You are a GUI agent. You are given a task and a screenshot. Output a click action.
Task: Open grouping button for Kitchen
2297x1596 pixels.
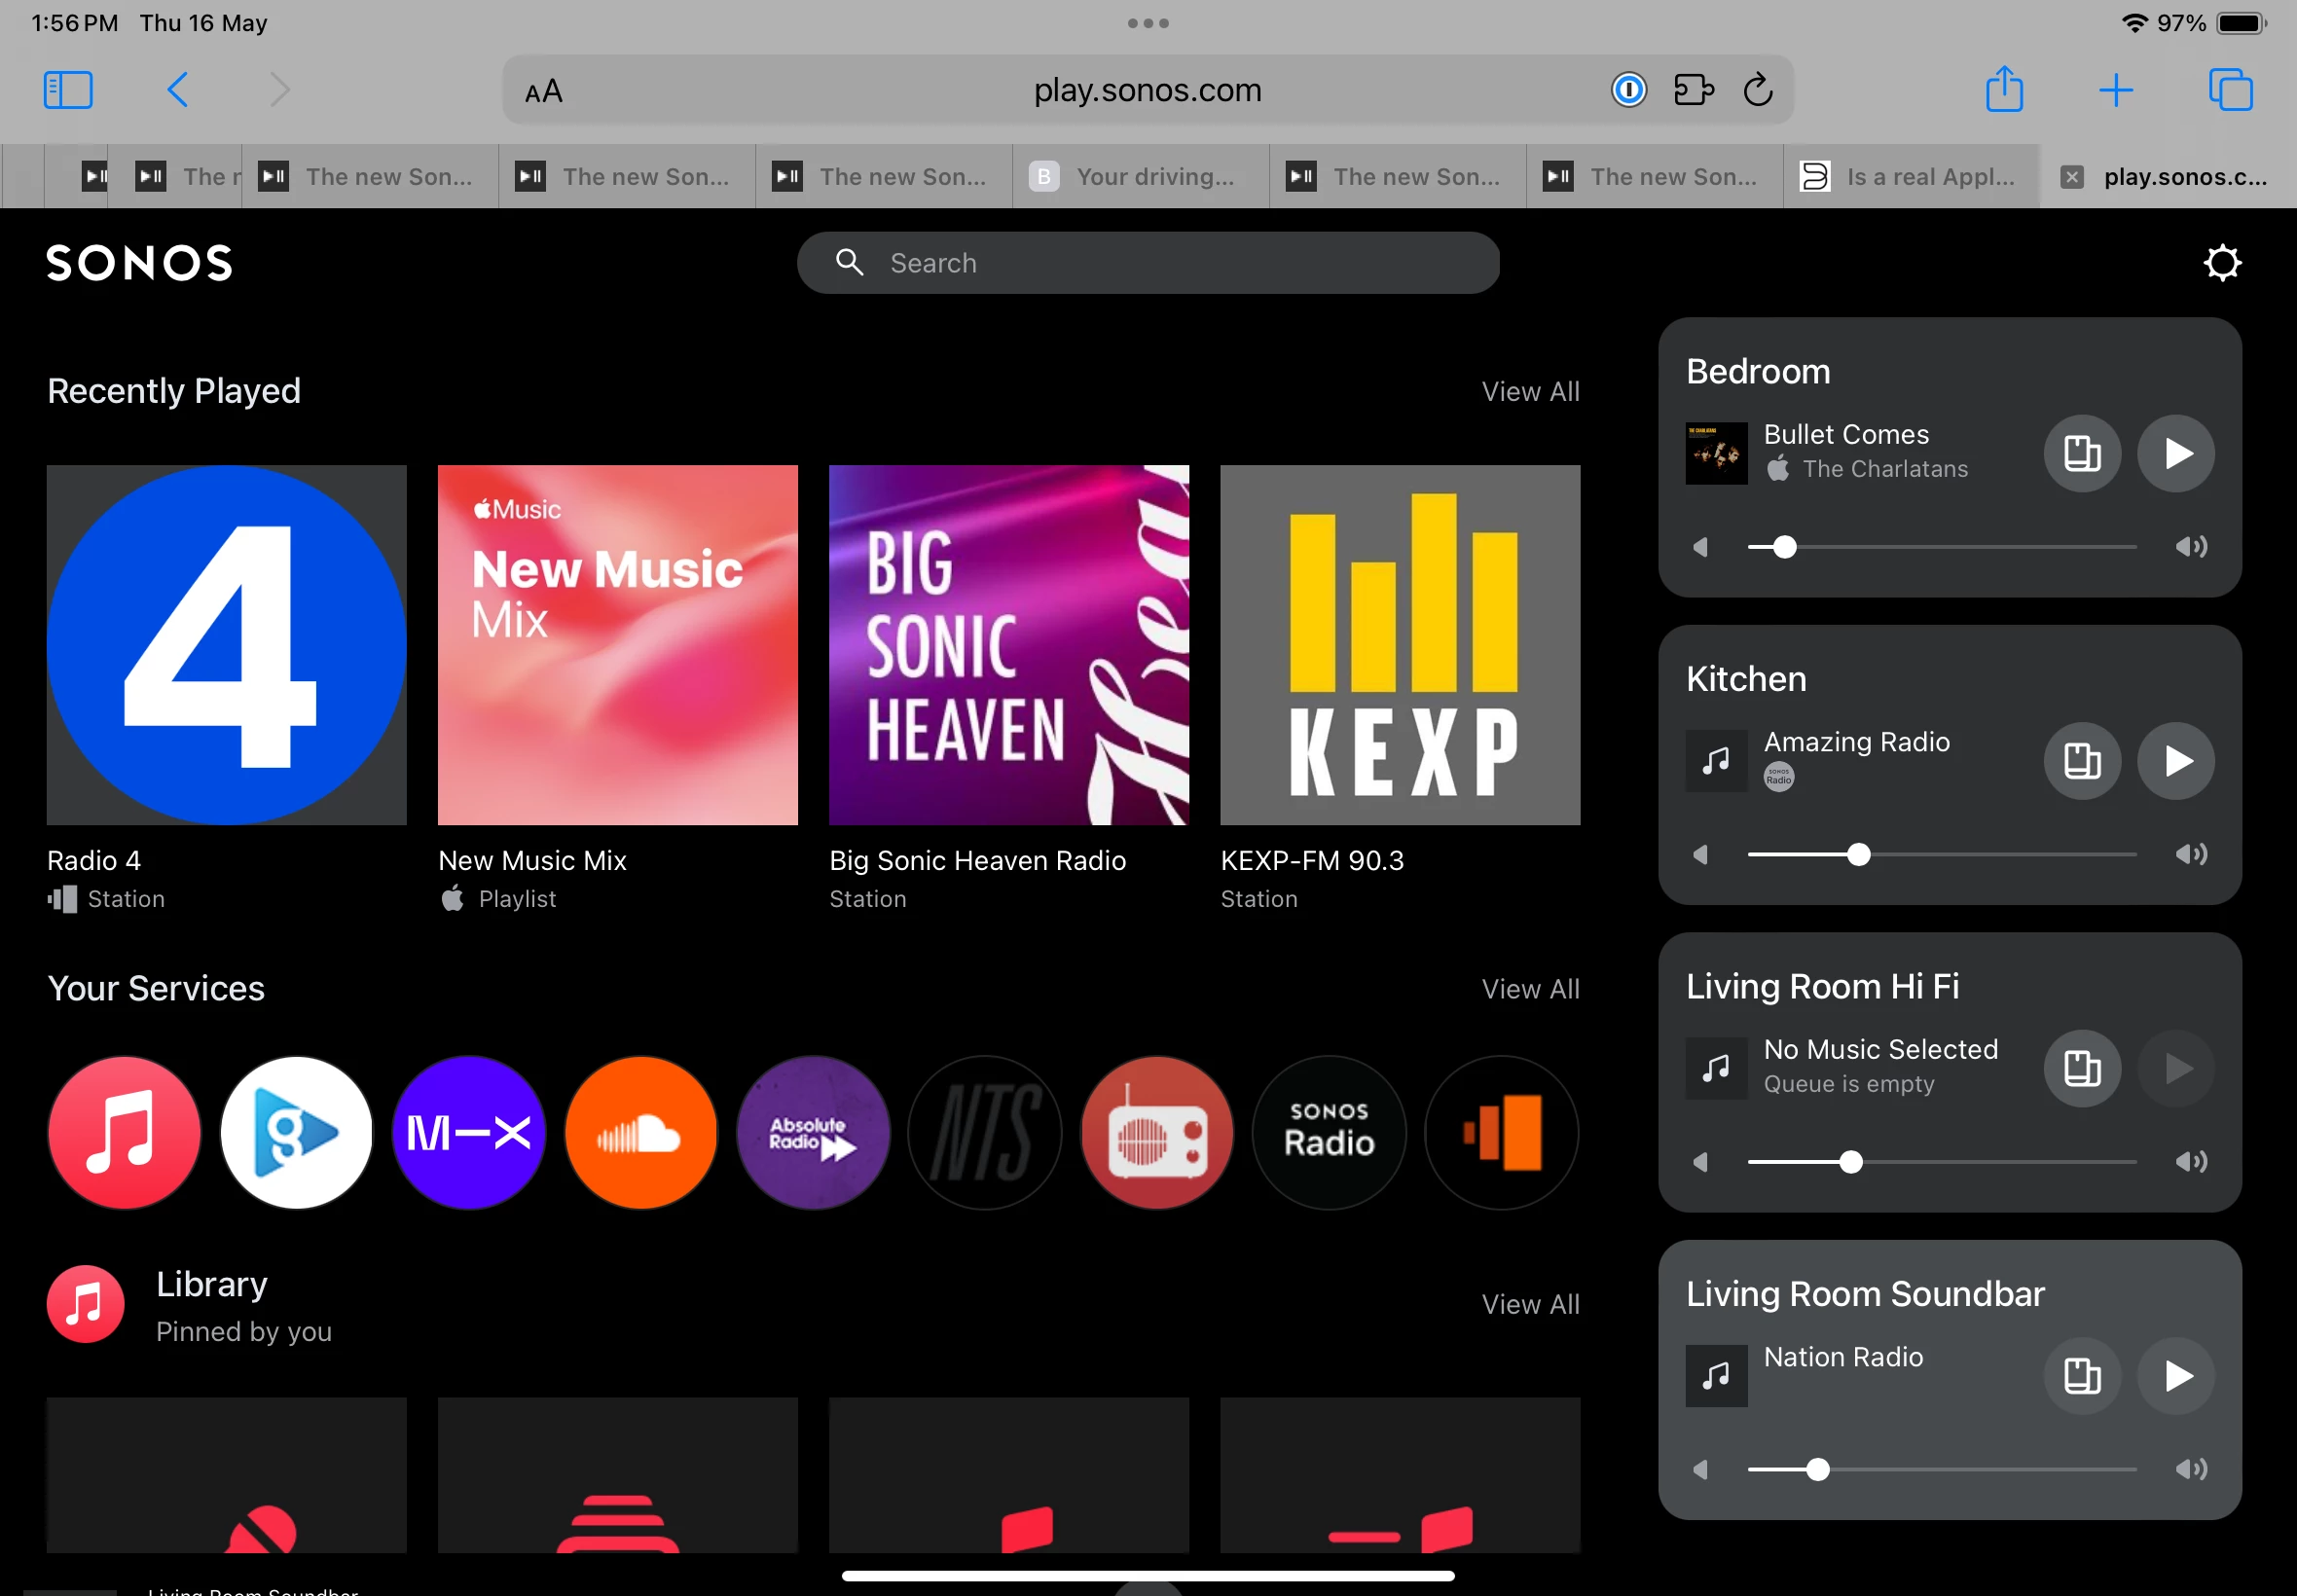(x=2082, y=761)
